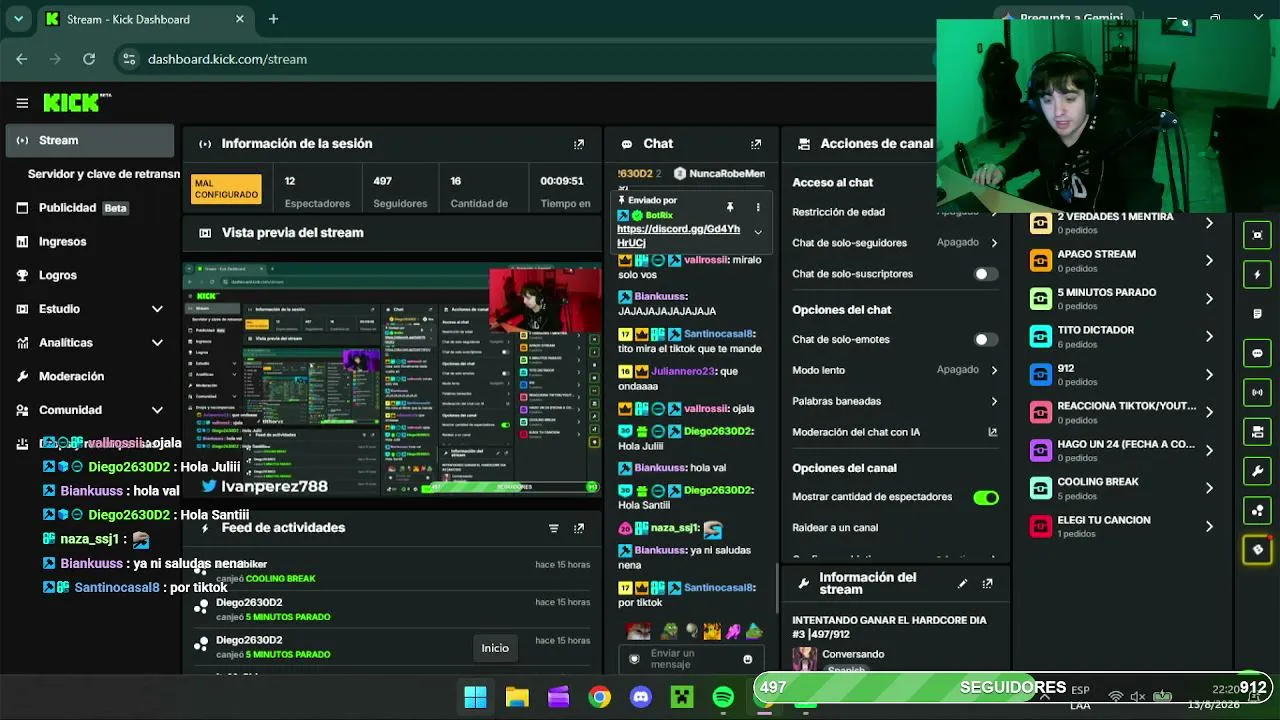1280x720 pixels.
Task: Expand the pinned BotRix message
Action: point(758,232)
